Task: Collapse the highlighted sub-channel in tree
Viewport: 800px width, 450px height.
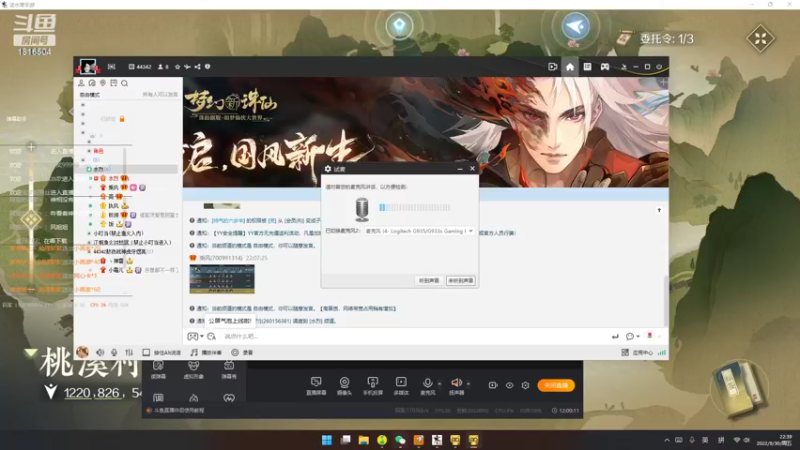Action: (x=89, y=169)
